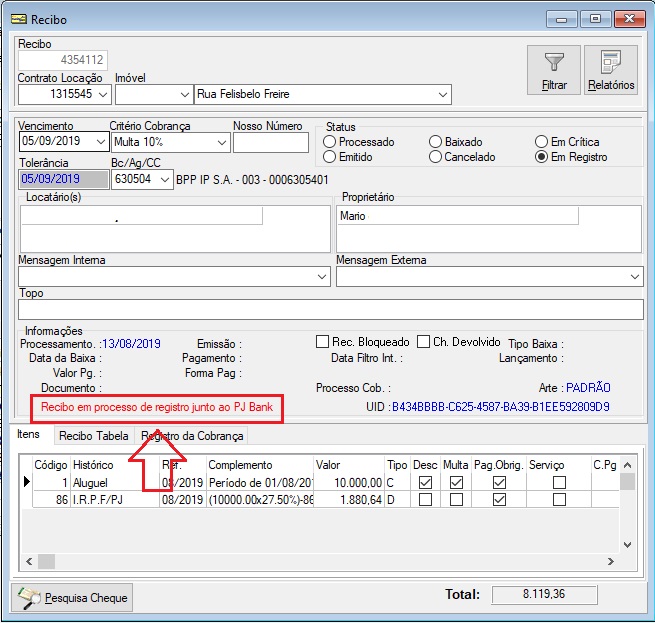Expand the Contrato Locação dropdown
The height and width of the screenshot is (623, 655).
[x=103, y=94]
